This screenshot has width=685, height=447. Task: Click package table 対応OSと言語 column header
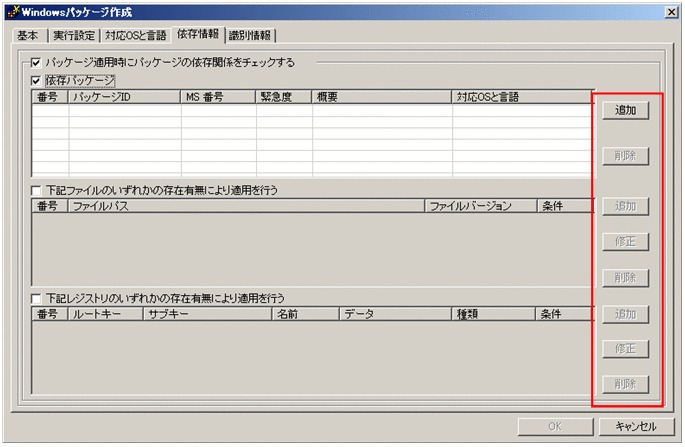point(522,97)
